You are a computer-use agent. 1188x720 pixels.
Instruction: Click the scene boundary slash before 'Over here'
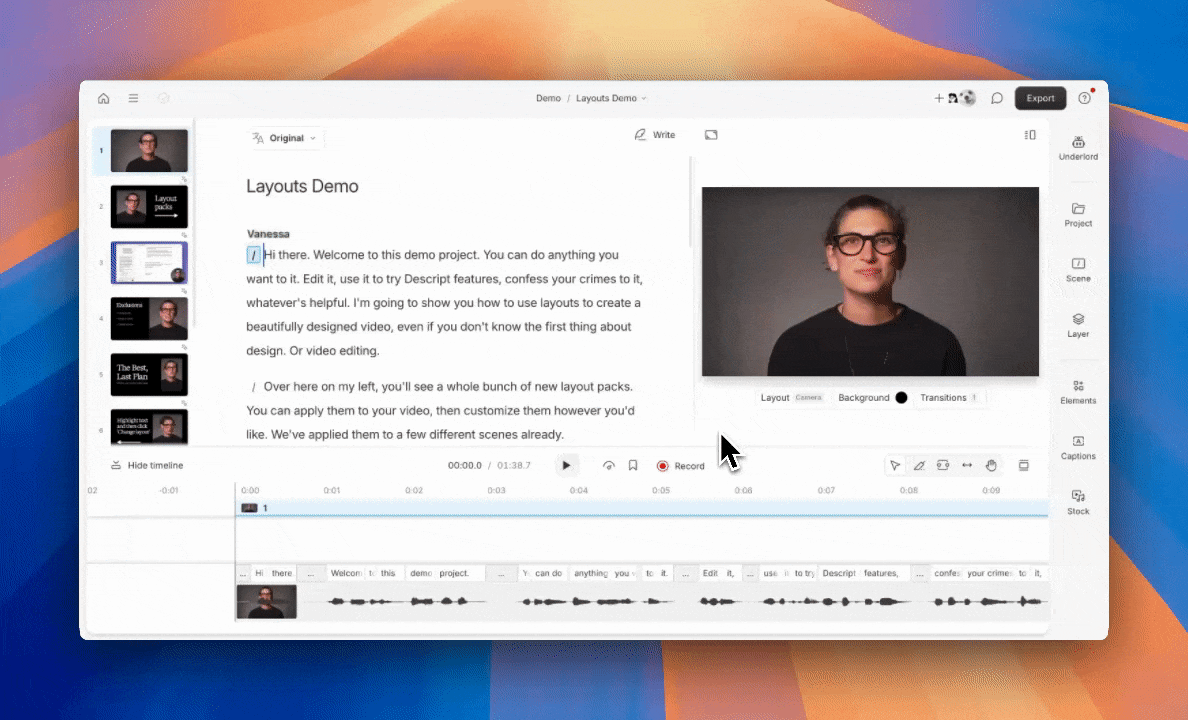coord(253,387)
